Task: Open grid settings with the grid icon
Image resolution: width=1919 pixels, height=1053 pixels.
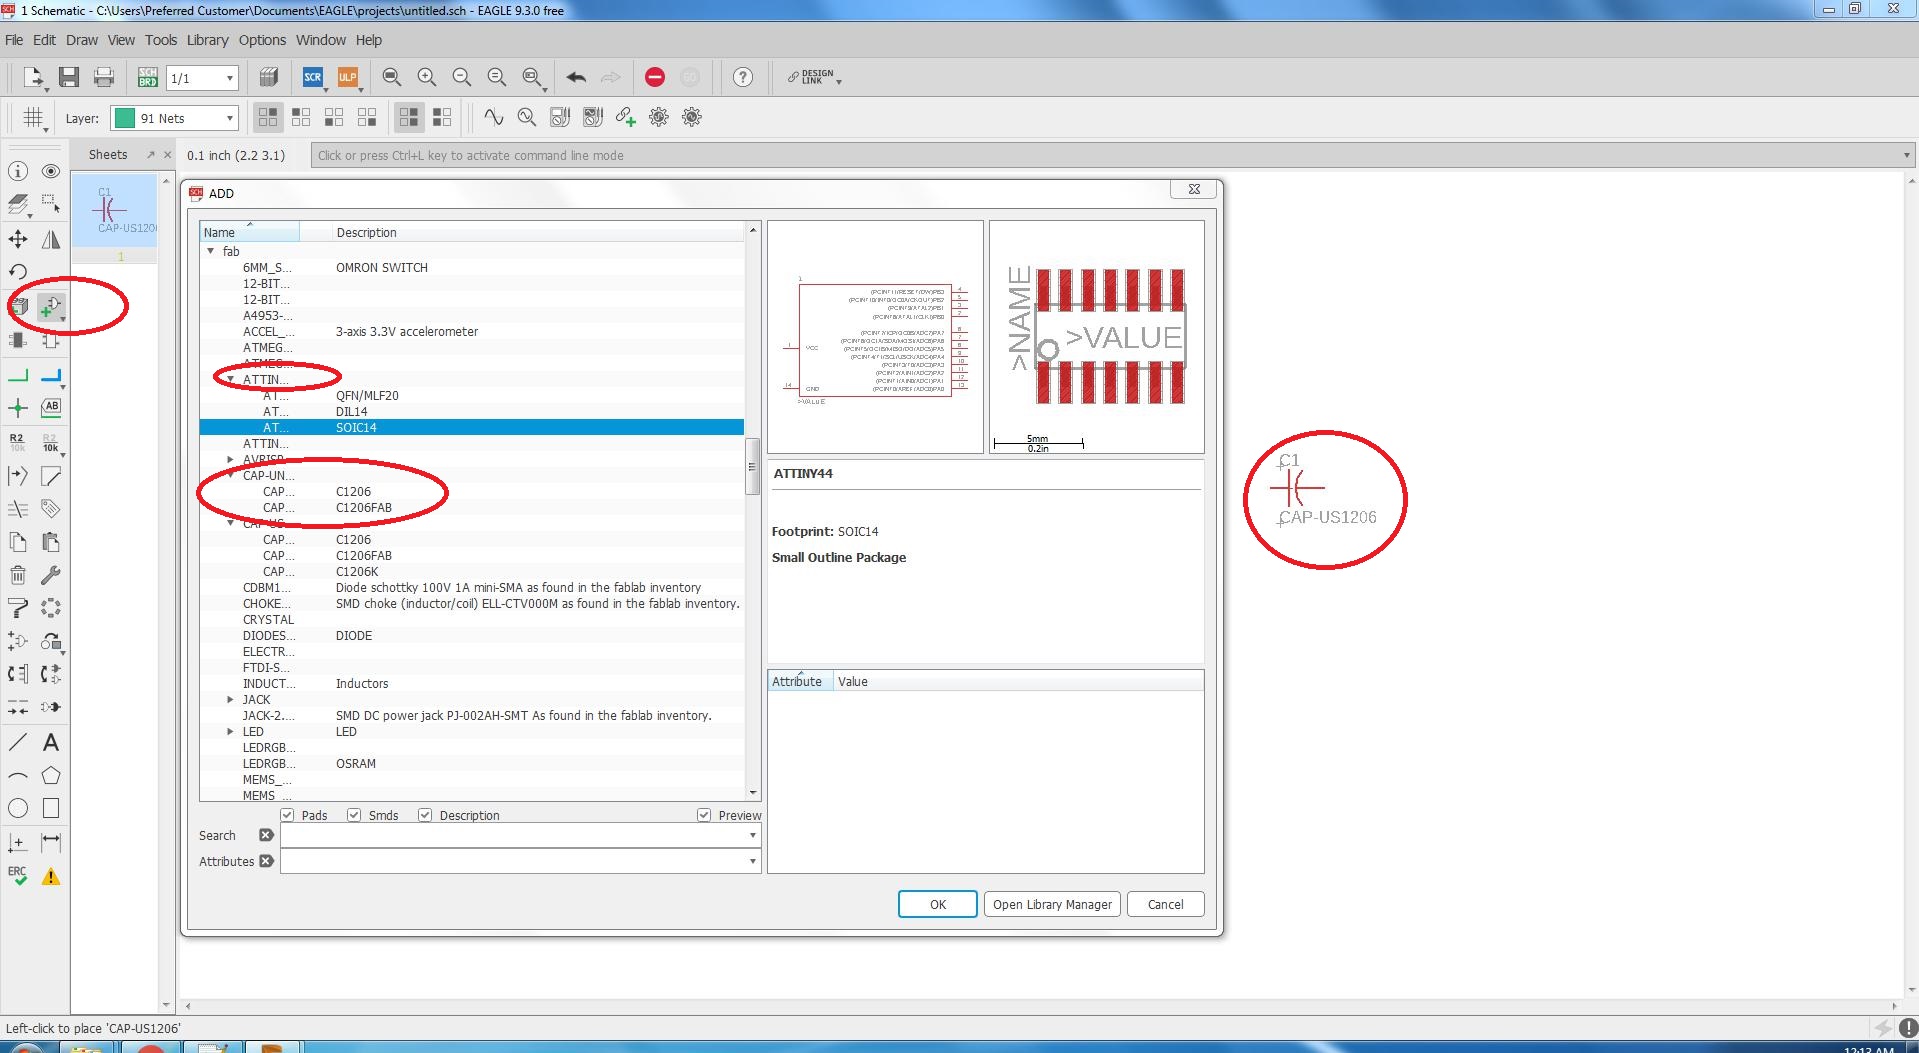Action: (x=33, y=118)
